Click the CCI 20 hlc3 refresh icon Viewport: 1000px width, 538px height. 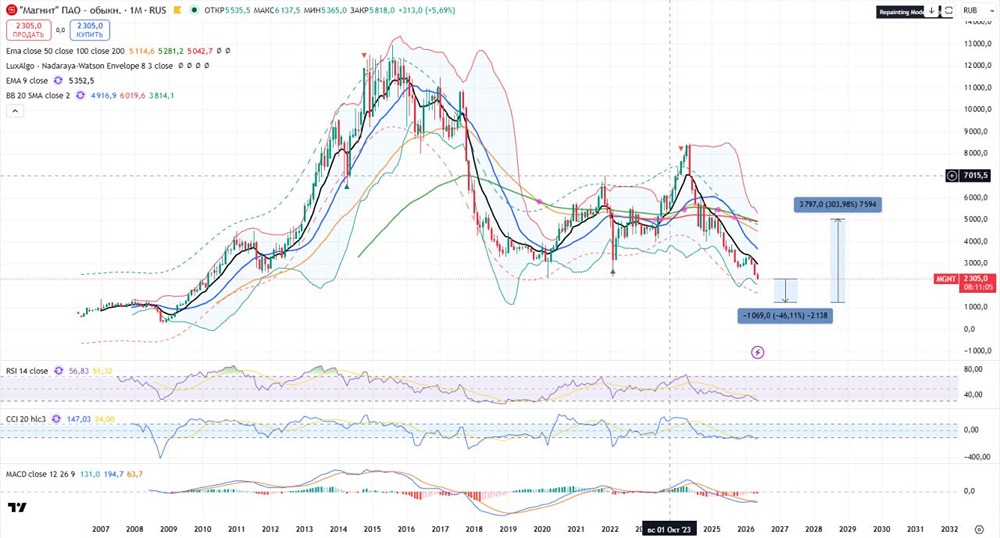click(x=56, y=419)
